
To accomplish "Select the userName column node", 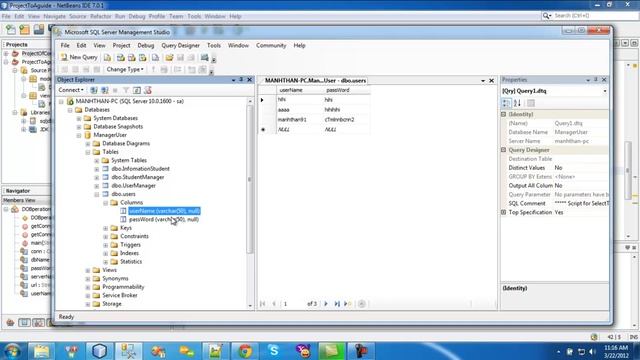I will [164, 211].
